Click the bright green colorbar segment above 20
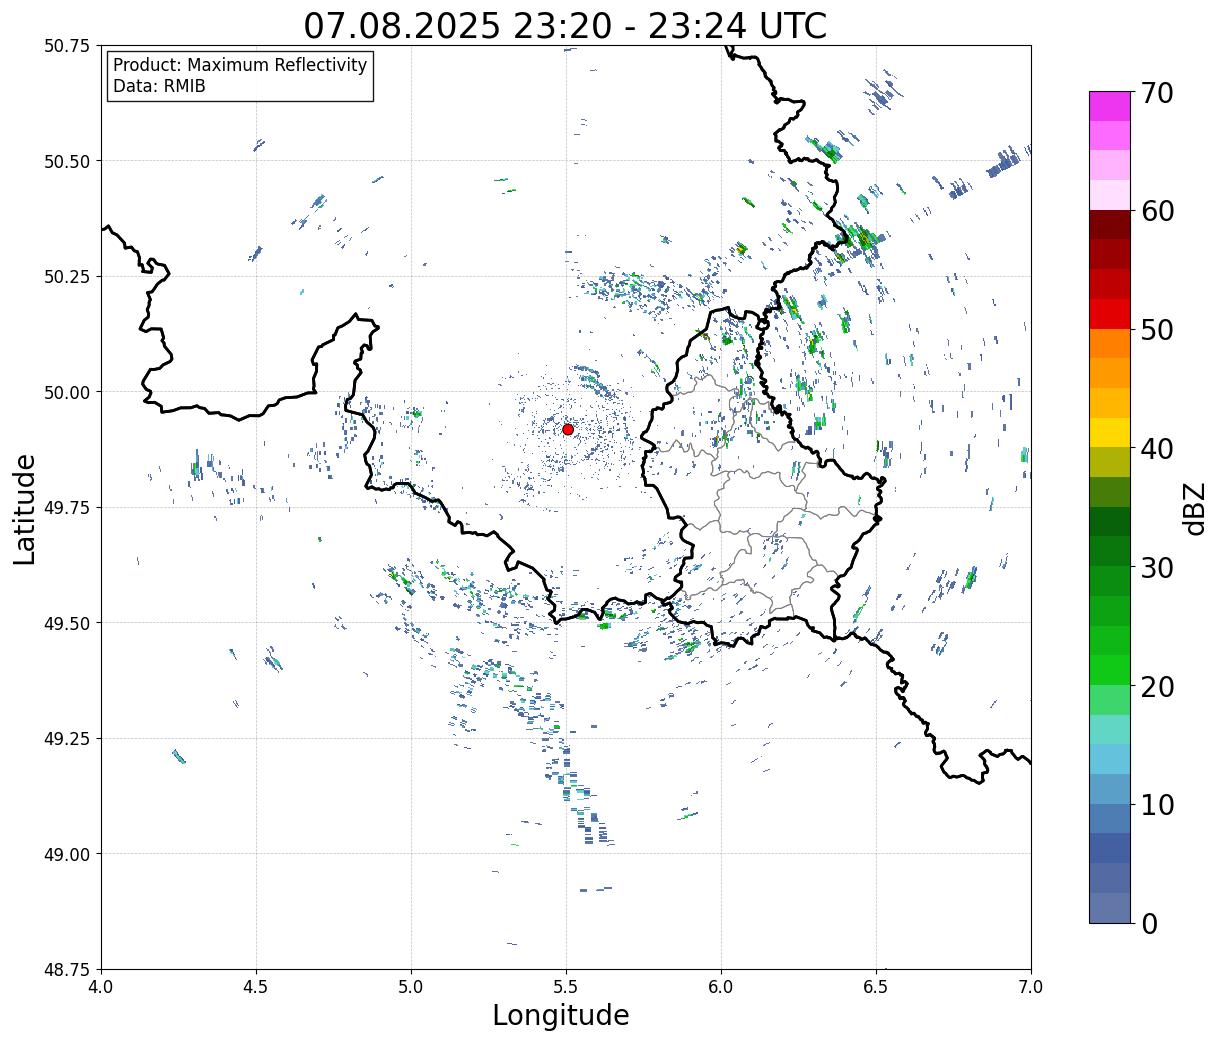This screenshot has width=1219, height=1040. click(1110, 670)
